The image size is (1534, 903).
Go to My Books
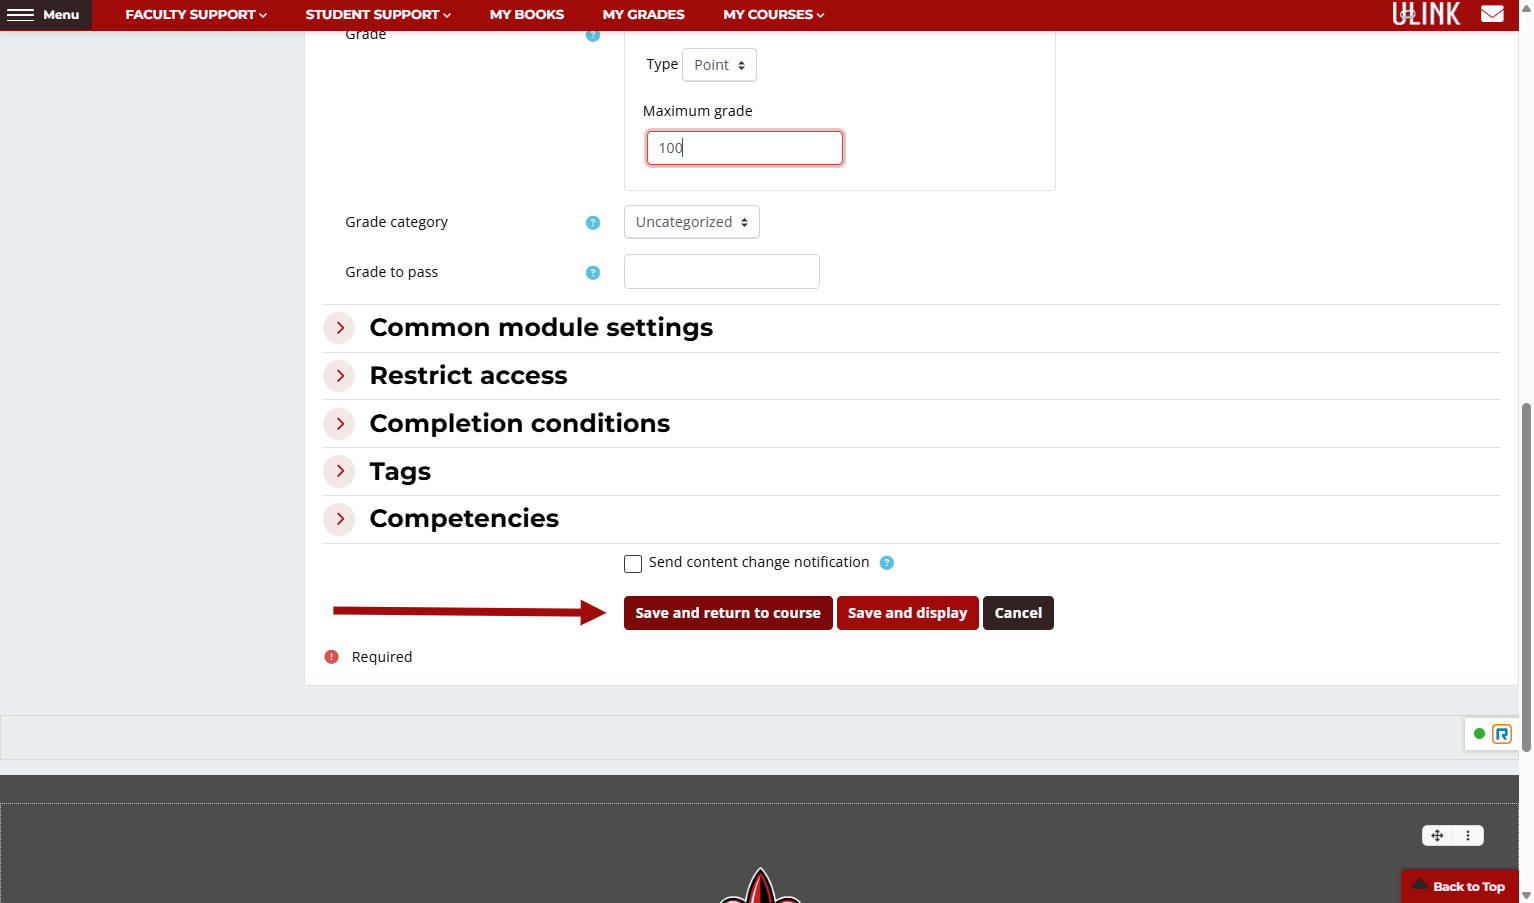527,14
